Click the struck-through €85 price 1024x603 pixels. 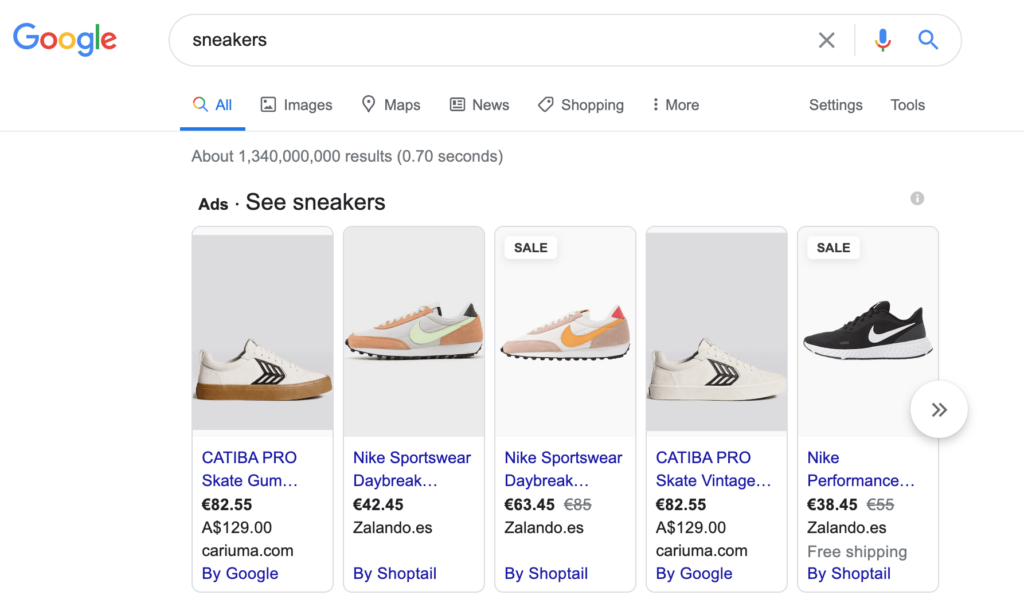[x=577, y=505]
